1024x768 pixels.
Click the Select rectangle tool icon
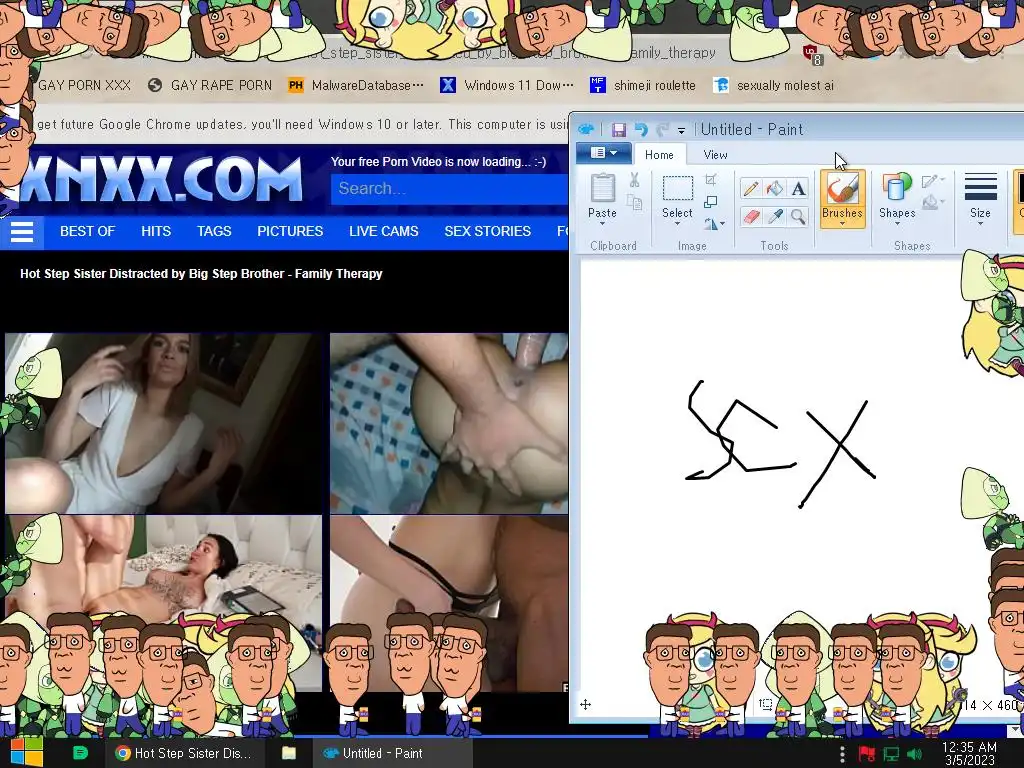(x=677, y=188)
